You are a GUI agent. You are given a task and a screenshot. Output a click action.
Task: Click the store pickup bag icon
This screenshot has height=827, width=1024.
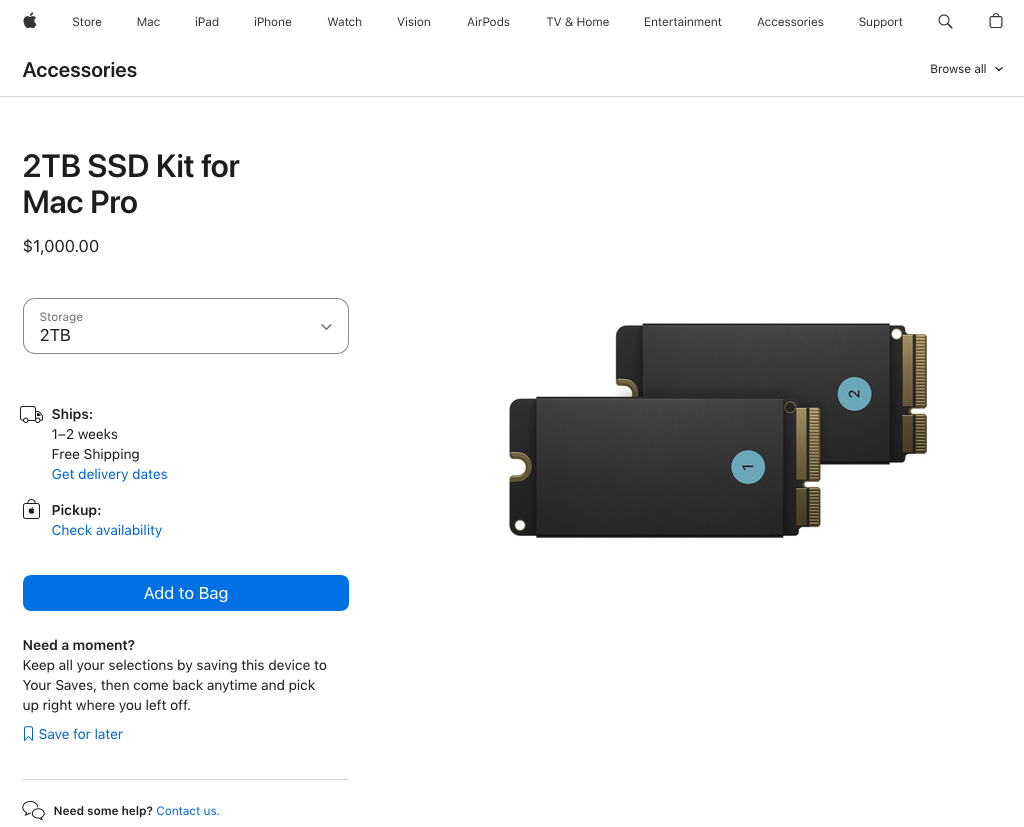click(32, 510)
